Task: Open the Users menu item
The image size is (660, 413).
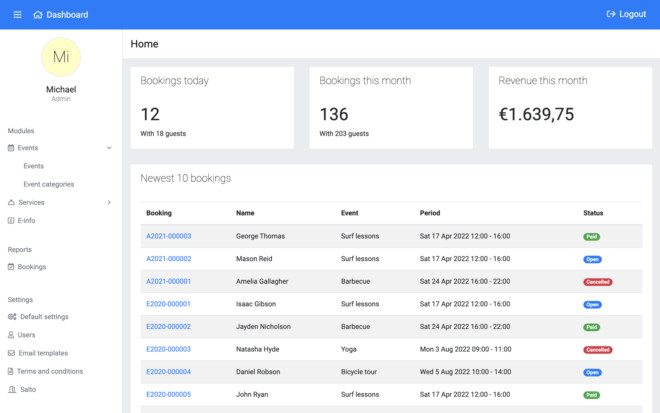Action: point(27,335)
